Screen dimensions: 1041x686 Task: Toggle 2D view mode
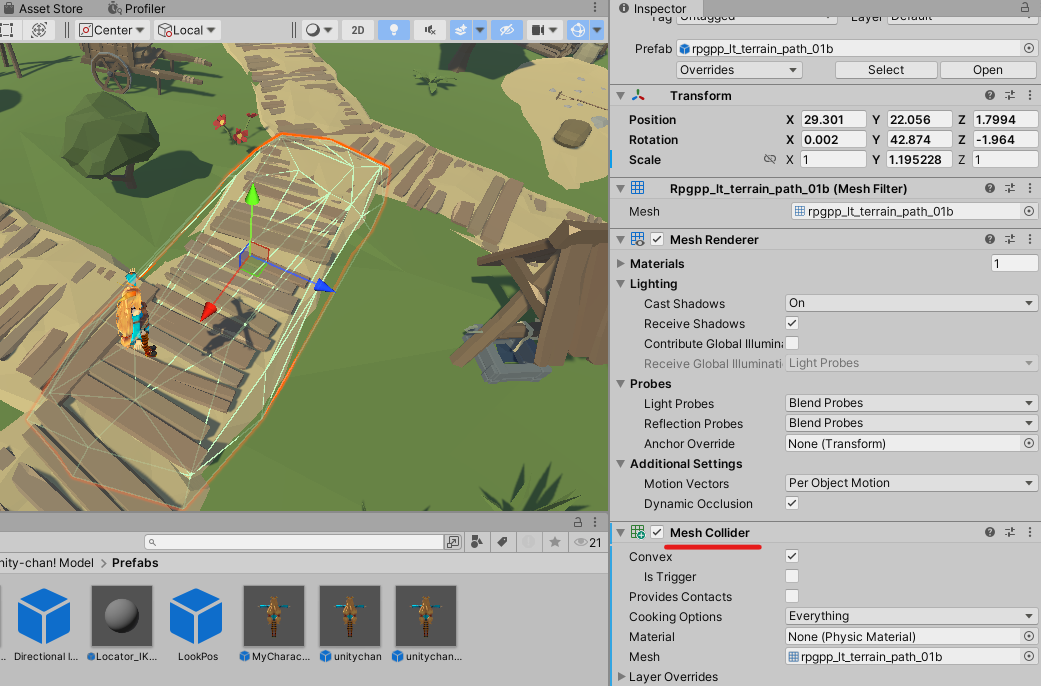point(358,30)
